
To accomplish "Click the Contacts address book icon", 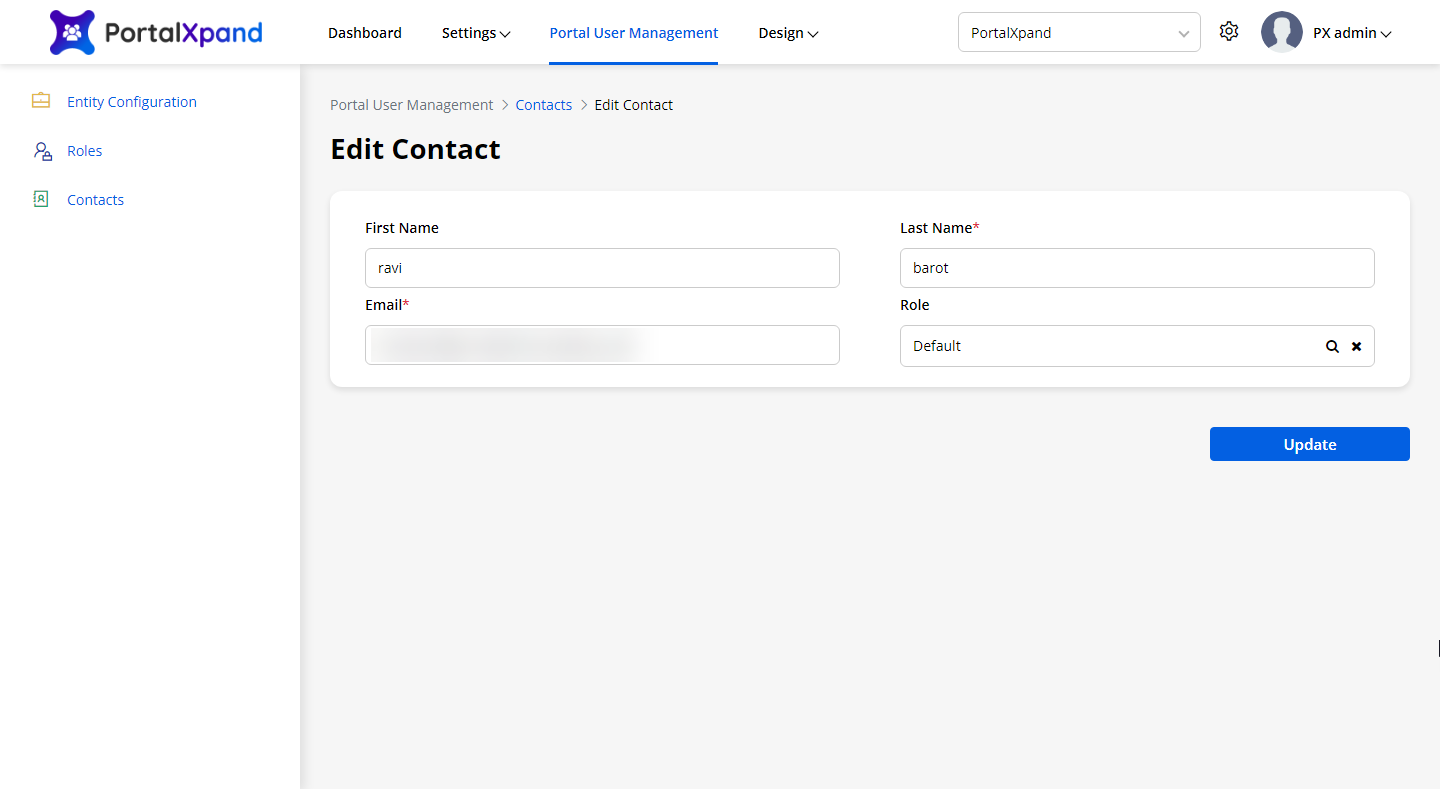I will coord(41,199).
